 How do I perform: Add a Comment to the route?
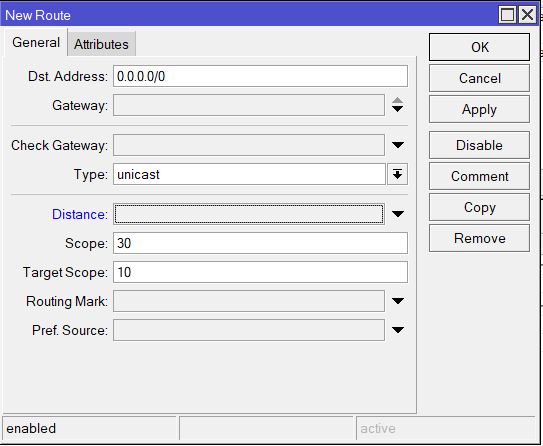(479, 176)
